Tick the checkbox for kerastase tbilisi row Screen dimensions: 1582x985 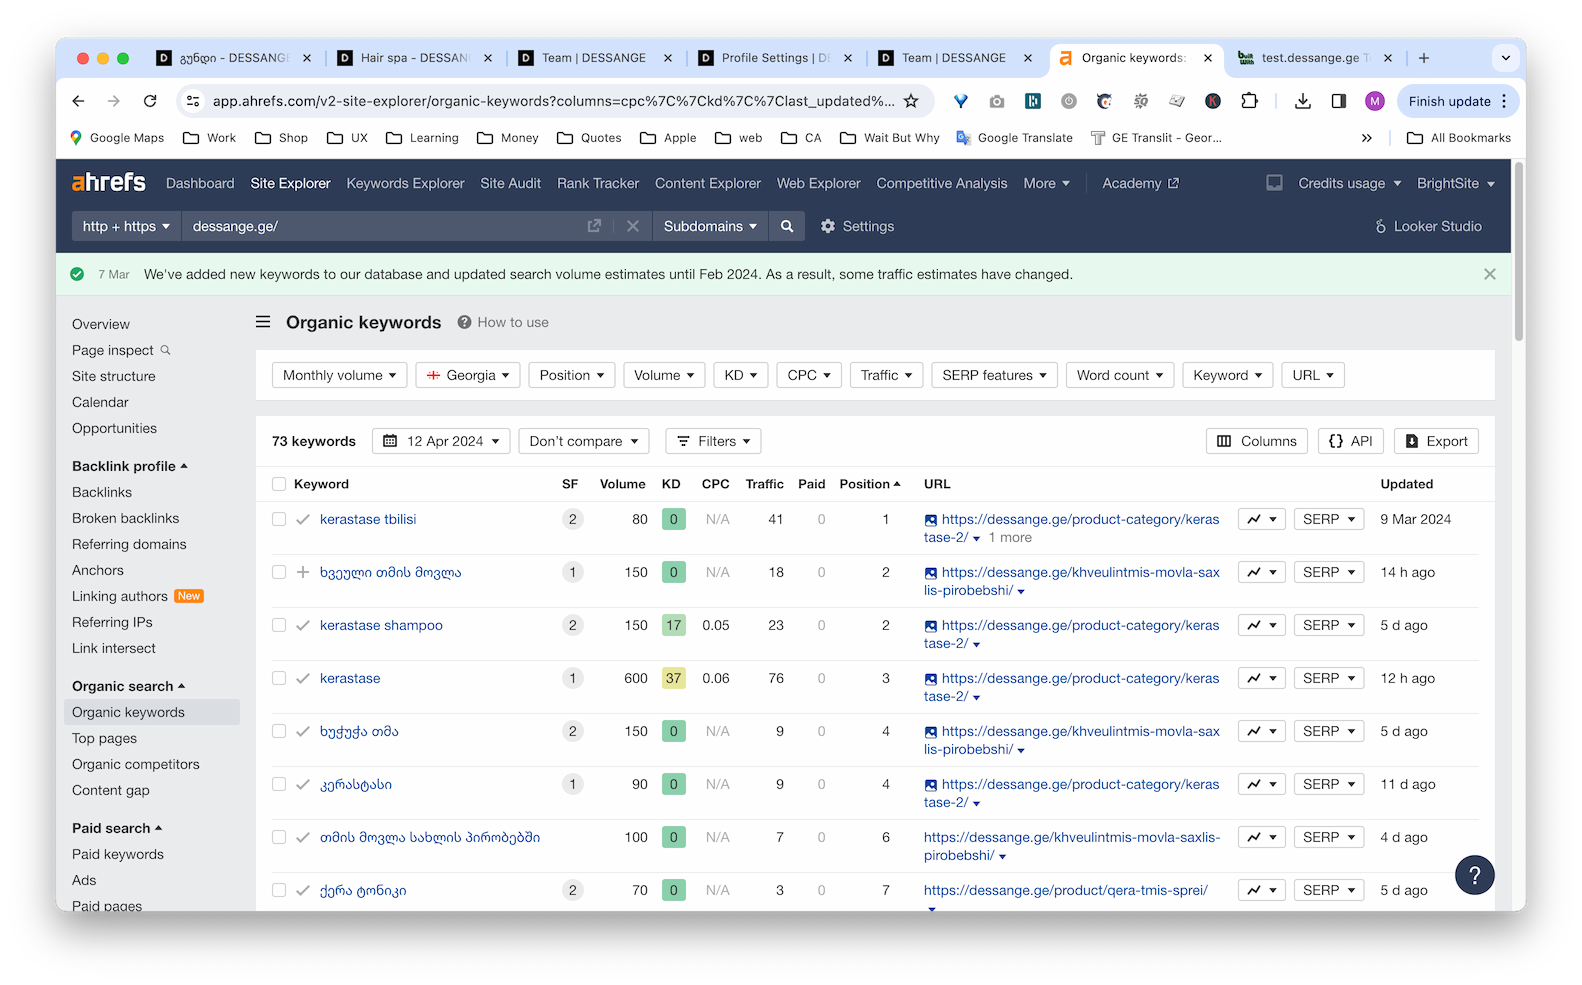(x=279, y=519)
